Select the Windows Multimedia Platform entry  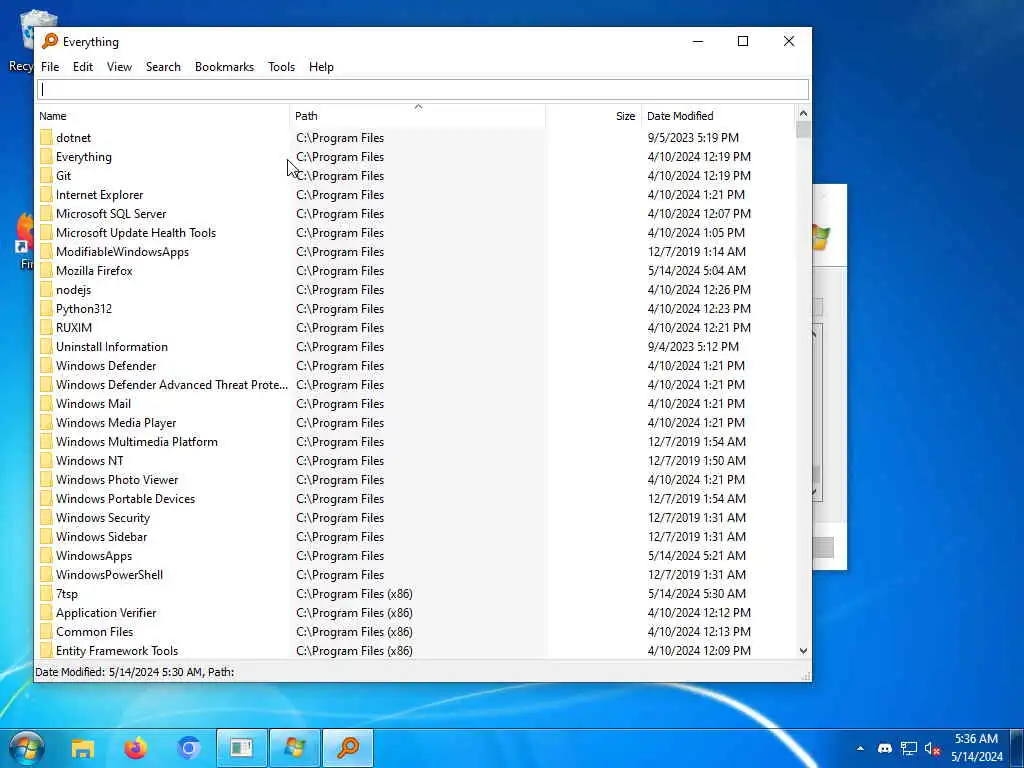(136, 441)
